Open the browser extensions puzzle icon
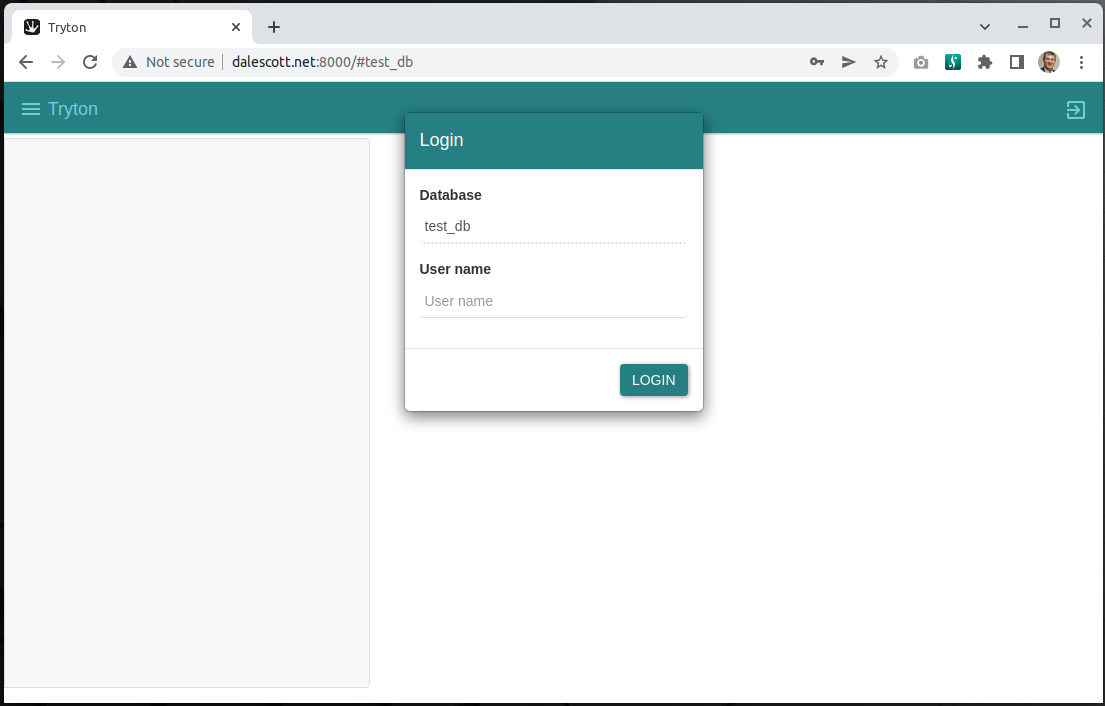The height and width of the screenshot is (706, 1105). pyautogui.click(x=984, y=62)
